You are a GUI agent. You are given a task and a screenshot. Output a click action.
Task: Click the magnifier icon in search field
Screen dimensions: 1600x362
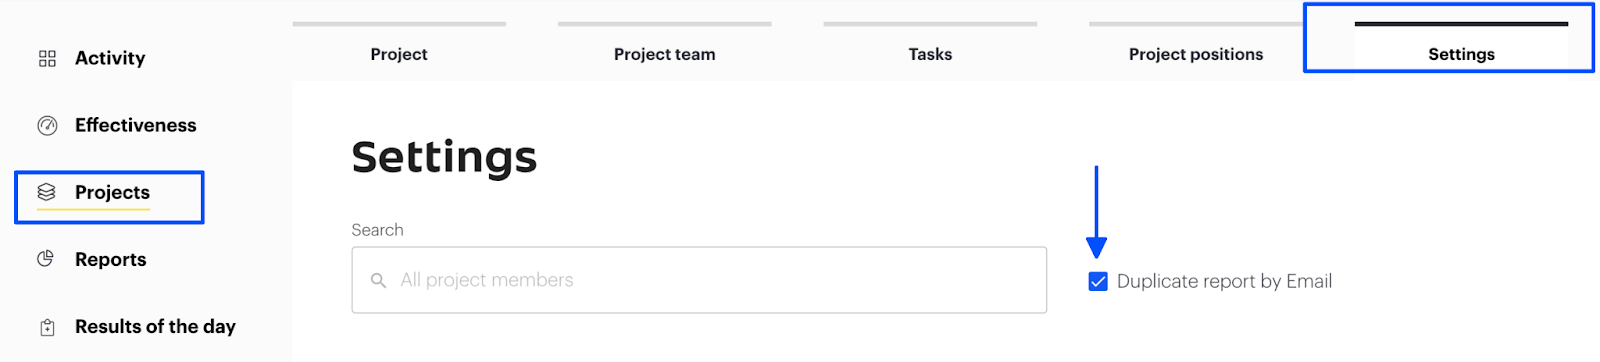coord(378,280)
